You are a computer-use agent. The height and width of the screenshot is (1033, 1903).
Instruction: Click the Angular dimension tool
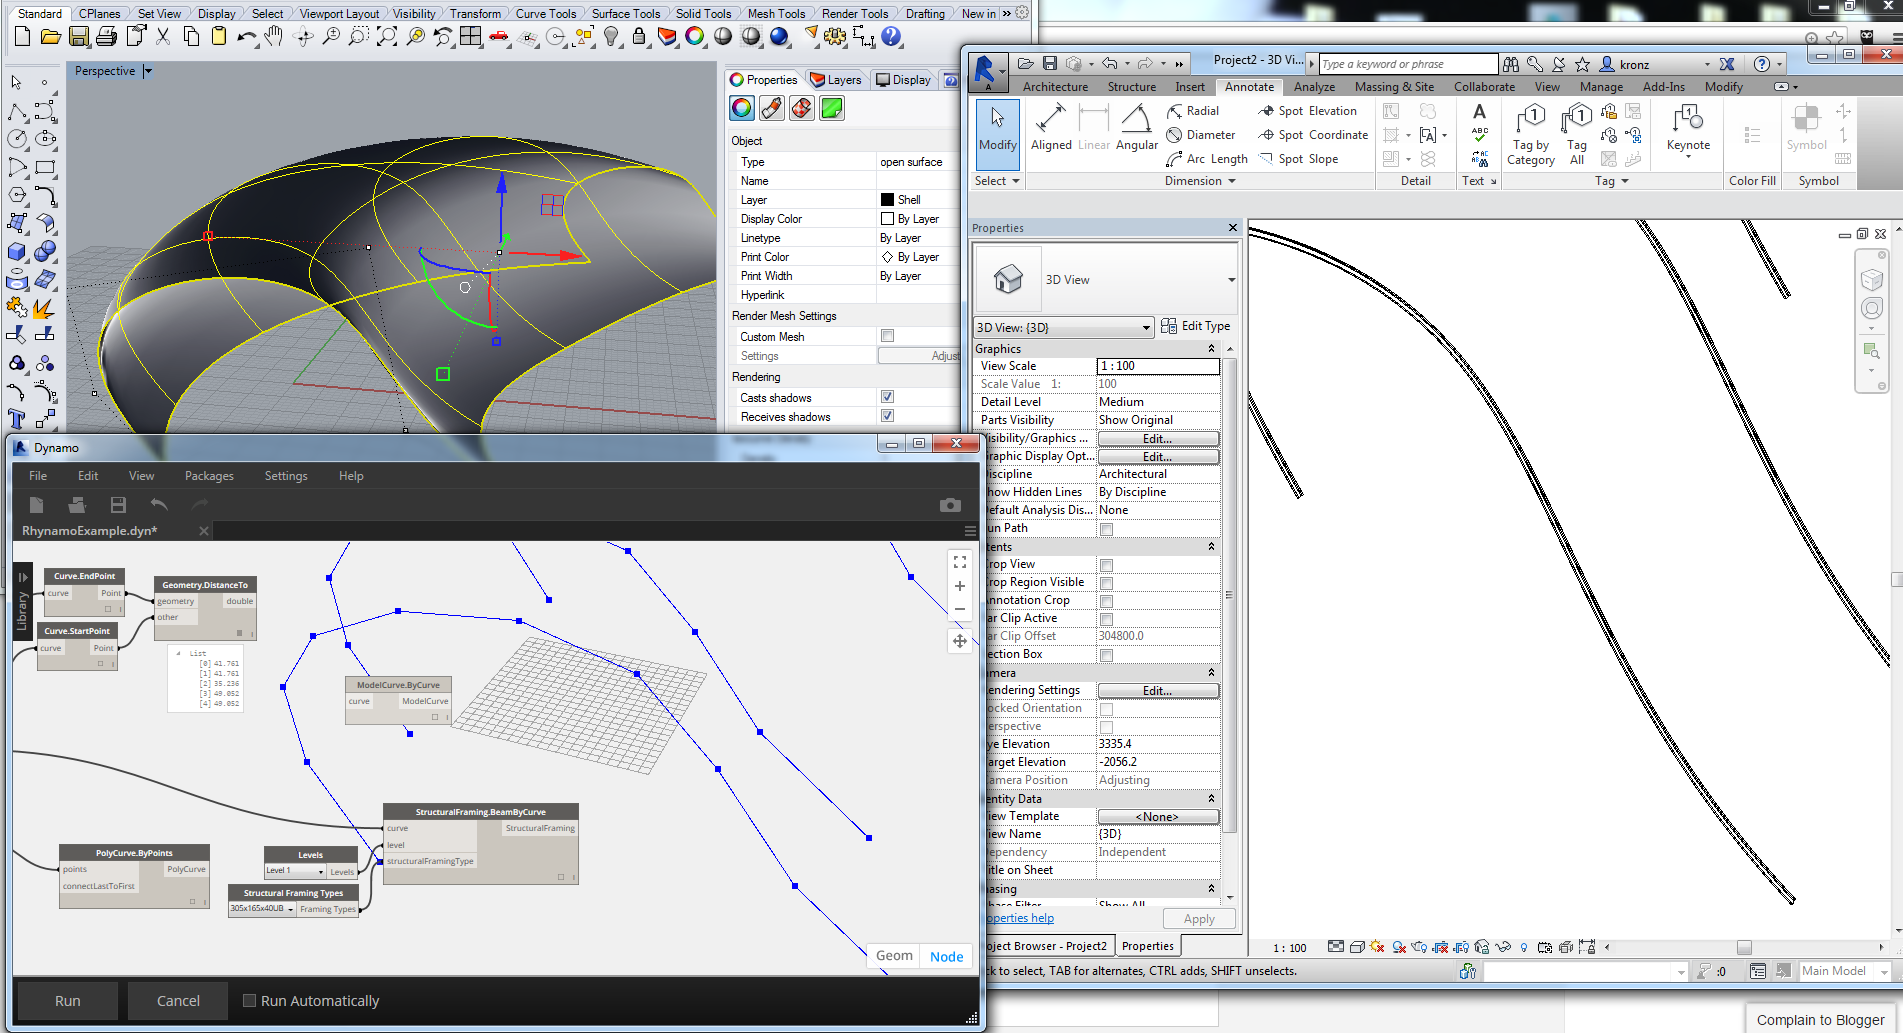coord(1136,127)
